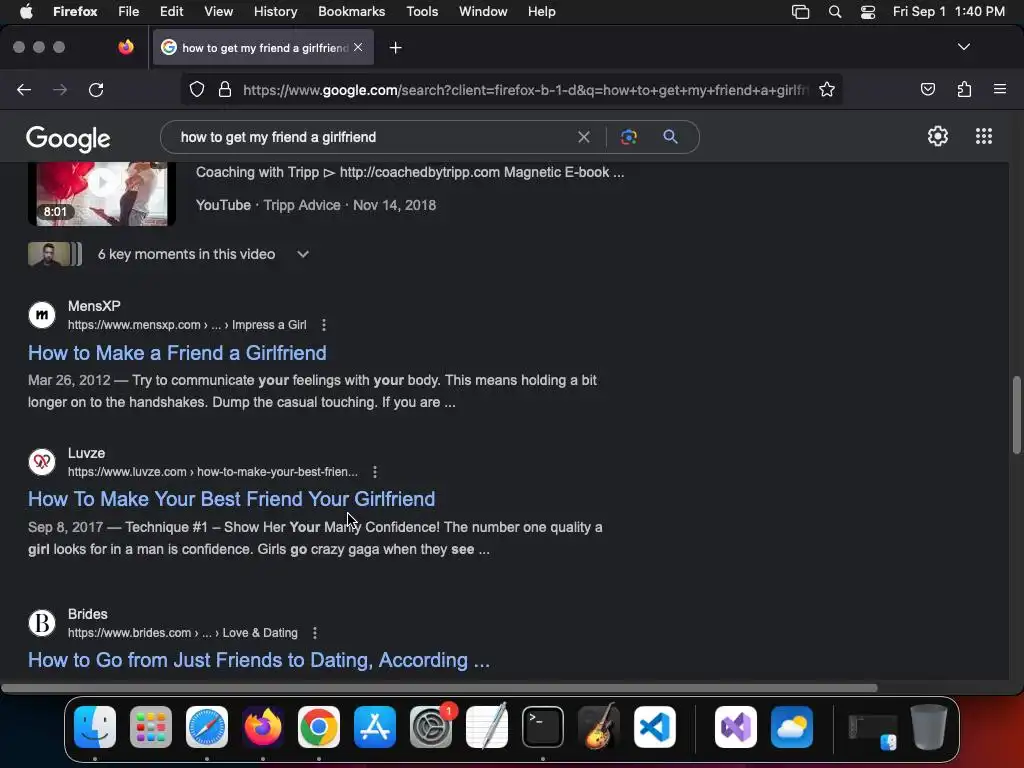Open the Apple menu

26,12
